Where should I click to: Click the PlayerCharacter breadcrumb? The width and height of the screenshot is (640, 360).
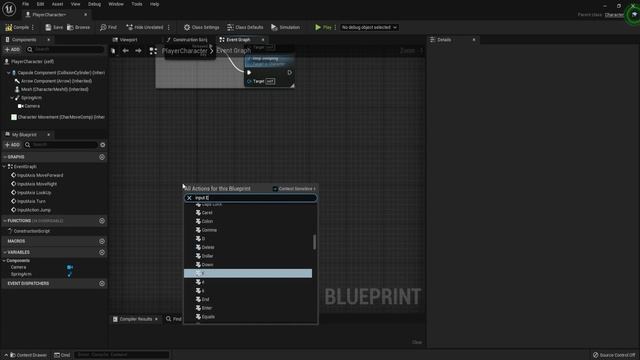click(x=184, y=51)
